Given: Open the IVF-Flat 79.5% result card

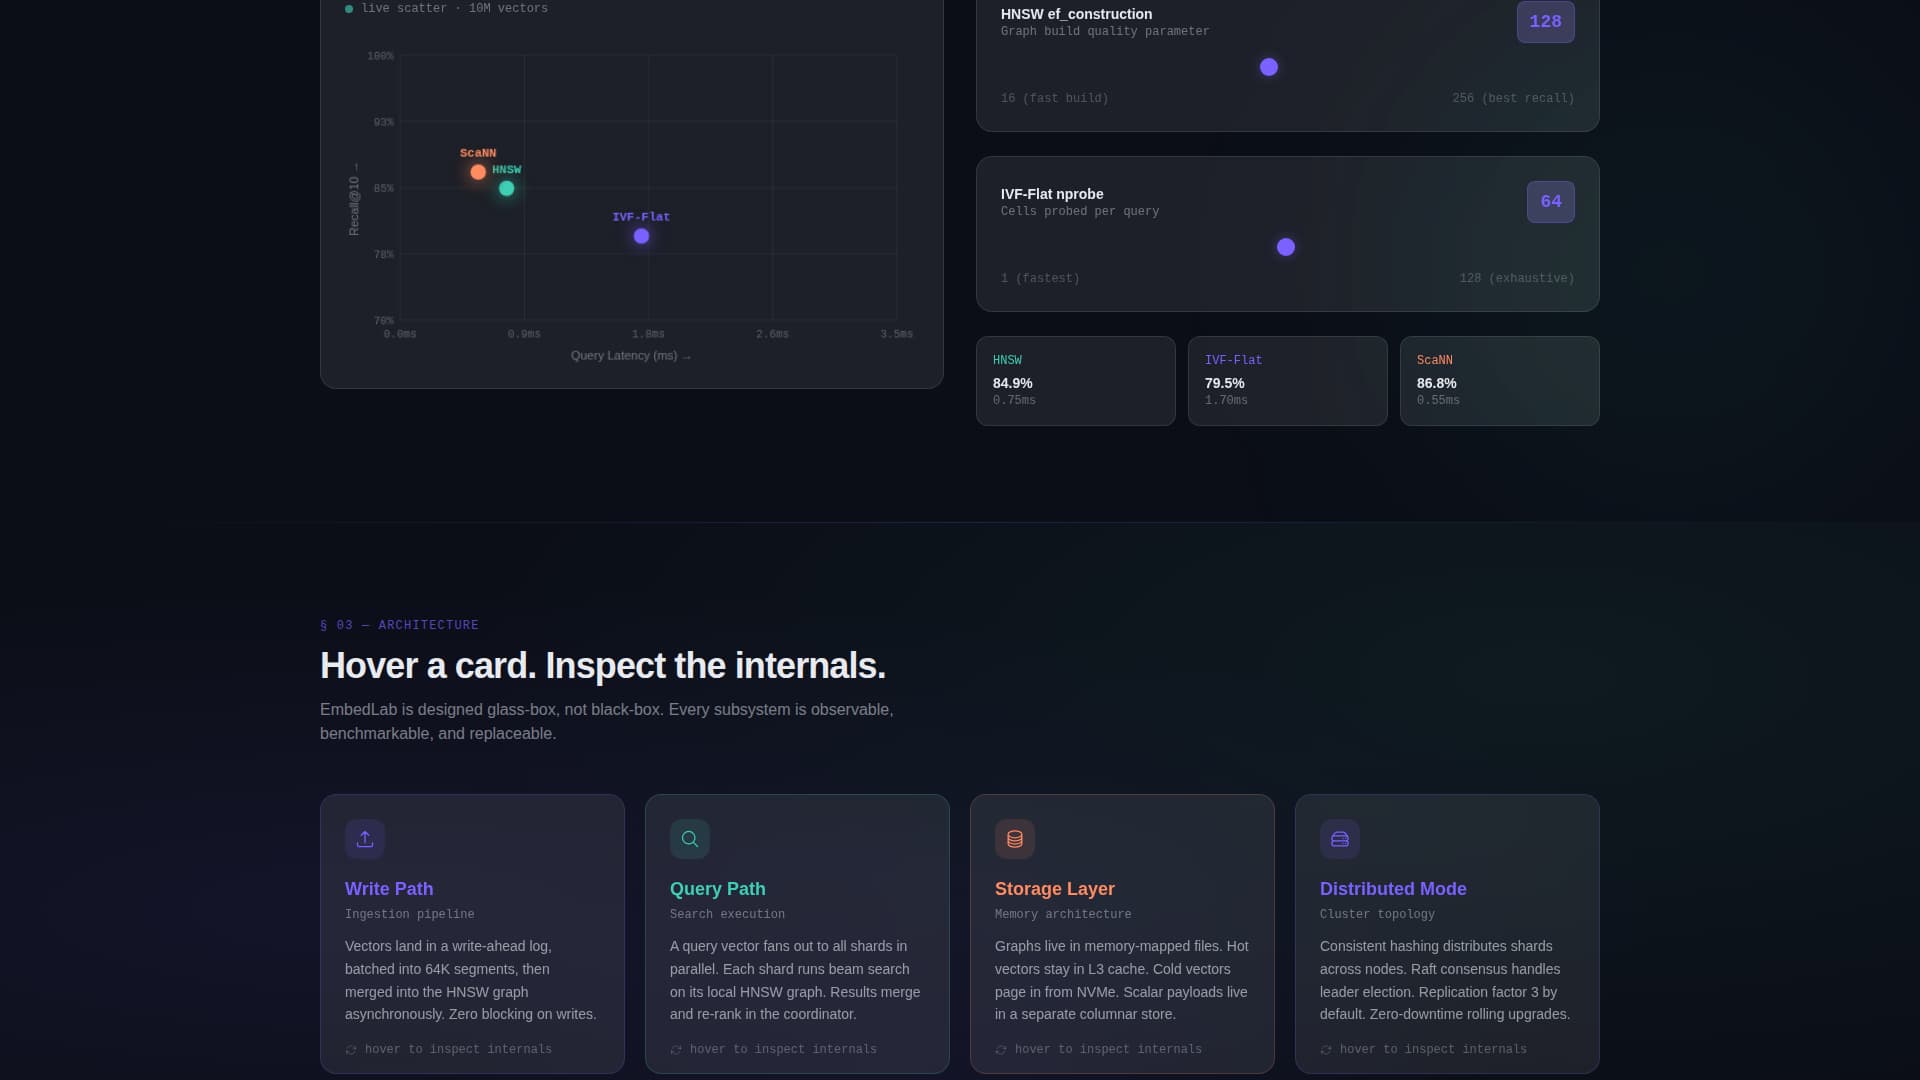Looking at the screenshot, I should (x=1288, y=381).
